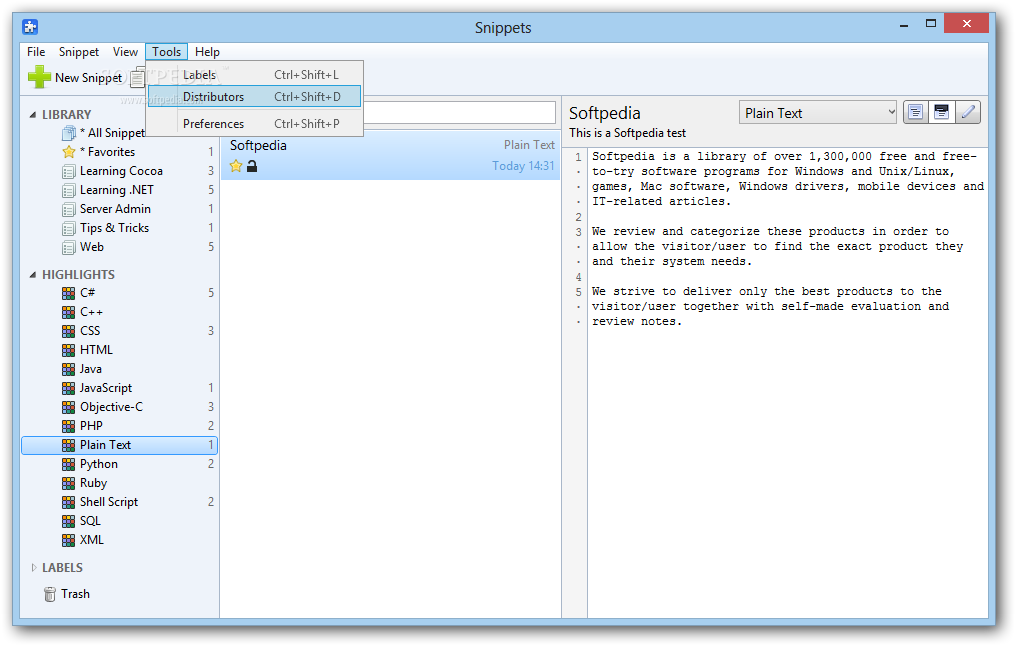The height and width of the screenshot is (646, 1016).
Task: Click the pencil edit icon in snippet header
Action: 967,112
